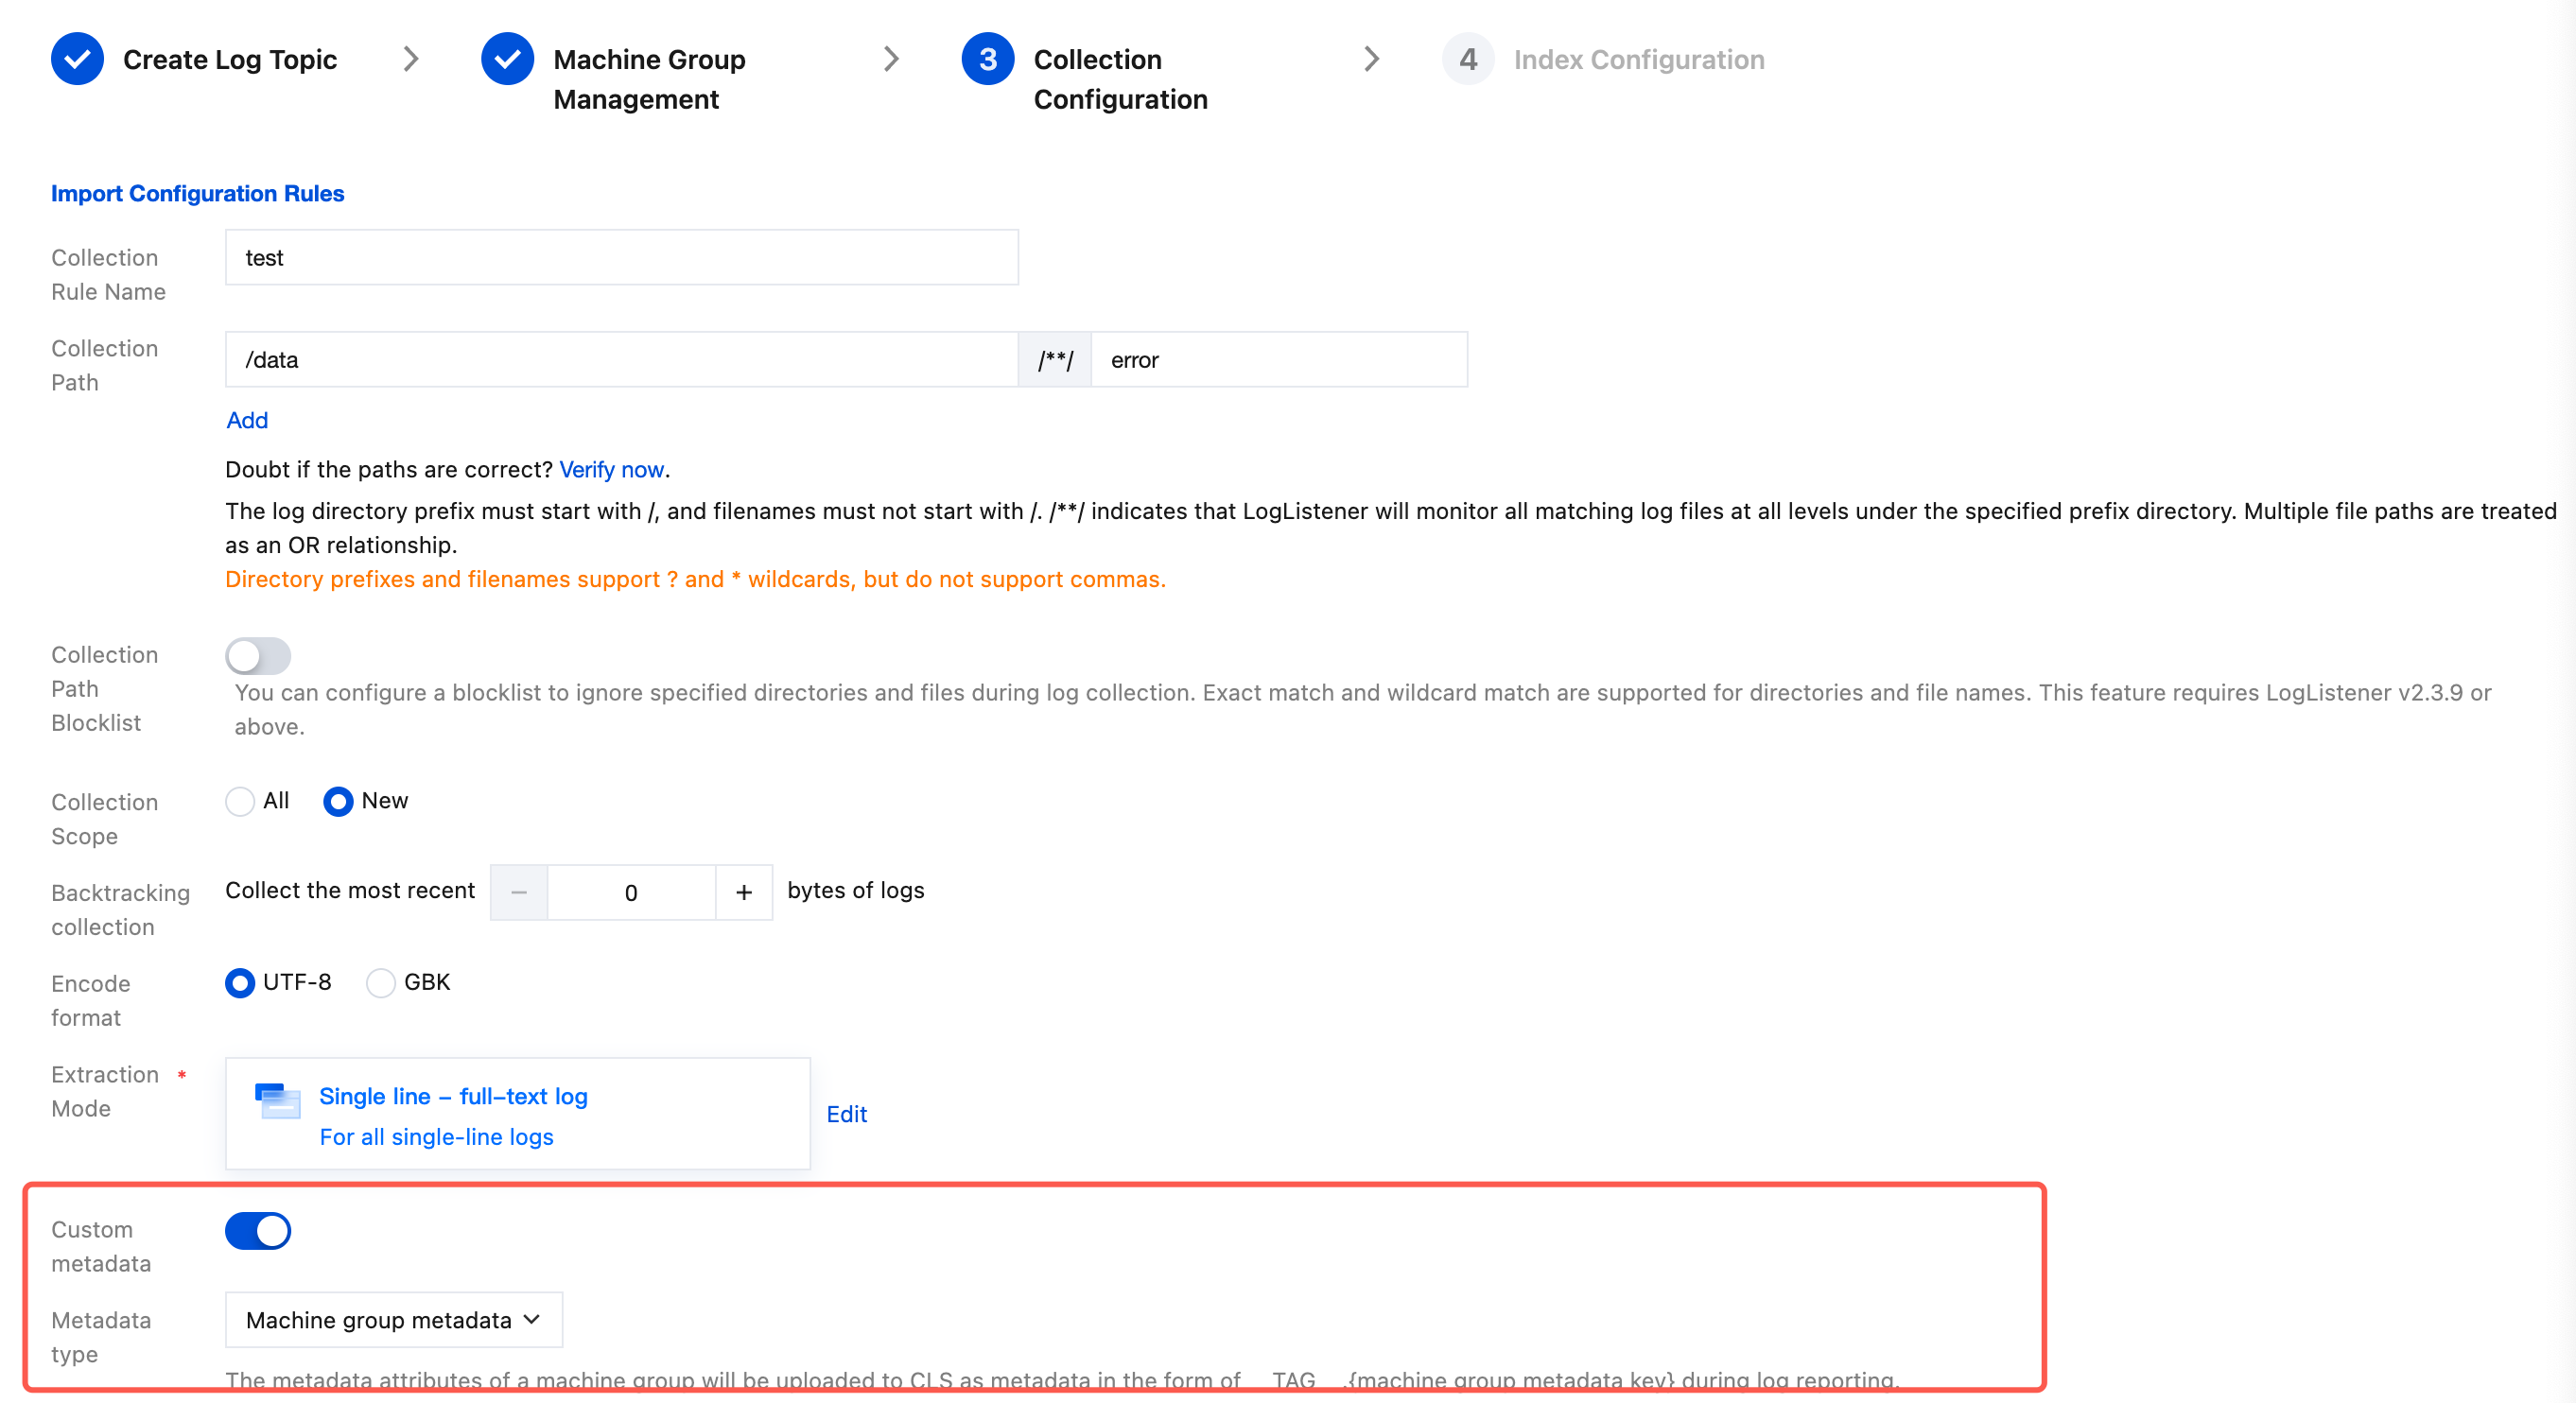2576x1403 pixels.
Task: Click Add to add another collection path
Action: point(246,420)
